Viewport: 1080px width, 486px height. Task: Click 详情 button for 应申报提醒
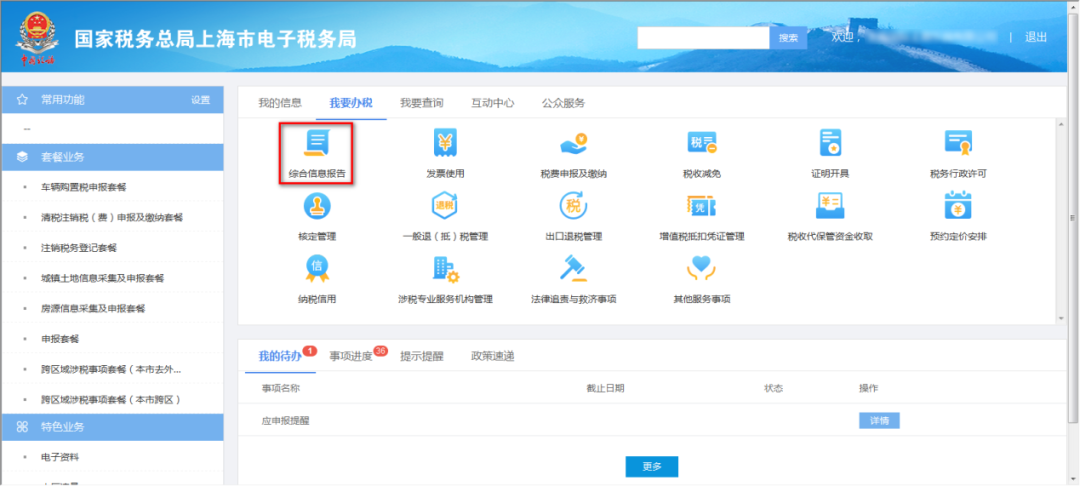pyautogui.click(x=879, y=420)
